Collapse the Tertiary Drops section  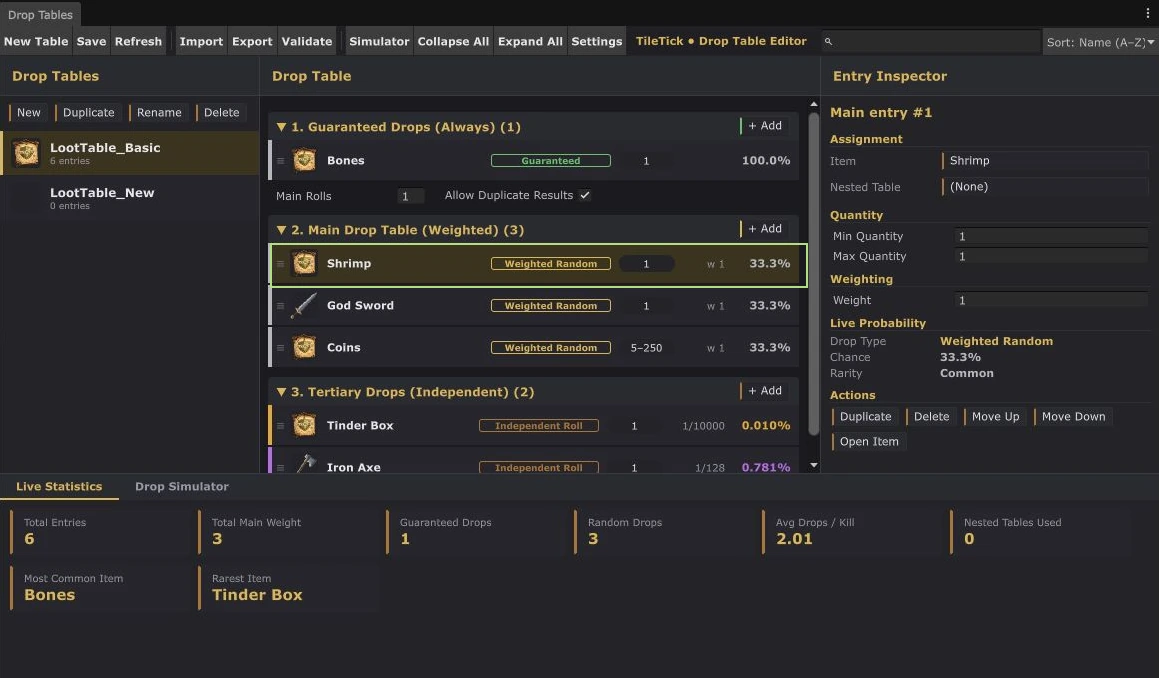point(281,392)
